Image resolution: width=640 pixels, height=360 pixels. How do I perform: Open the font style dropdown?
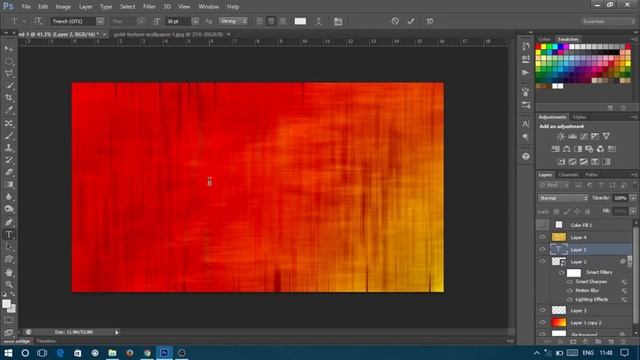(x=140, y=21)
